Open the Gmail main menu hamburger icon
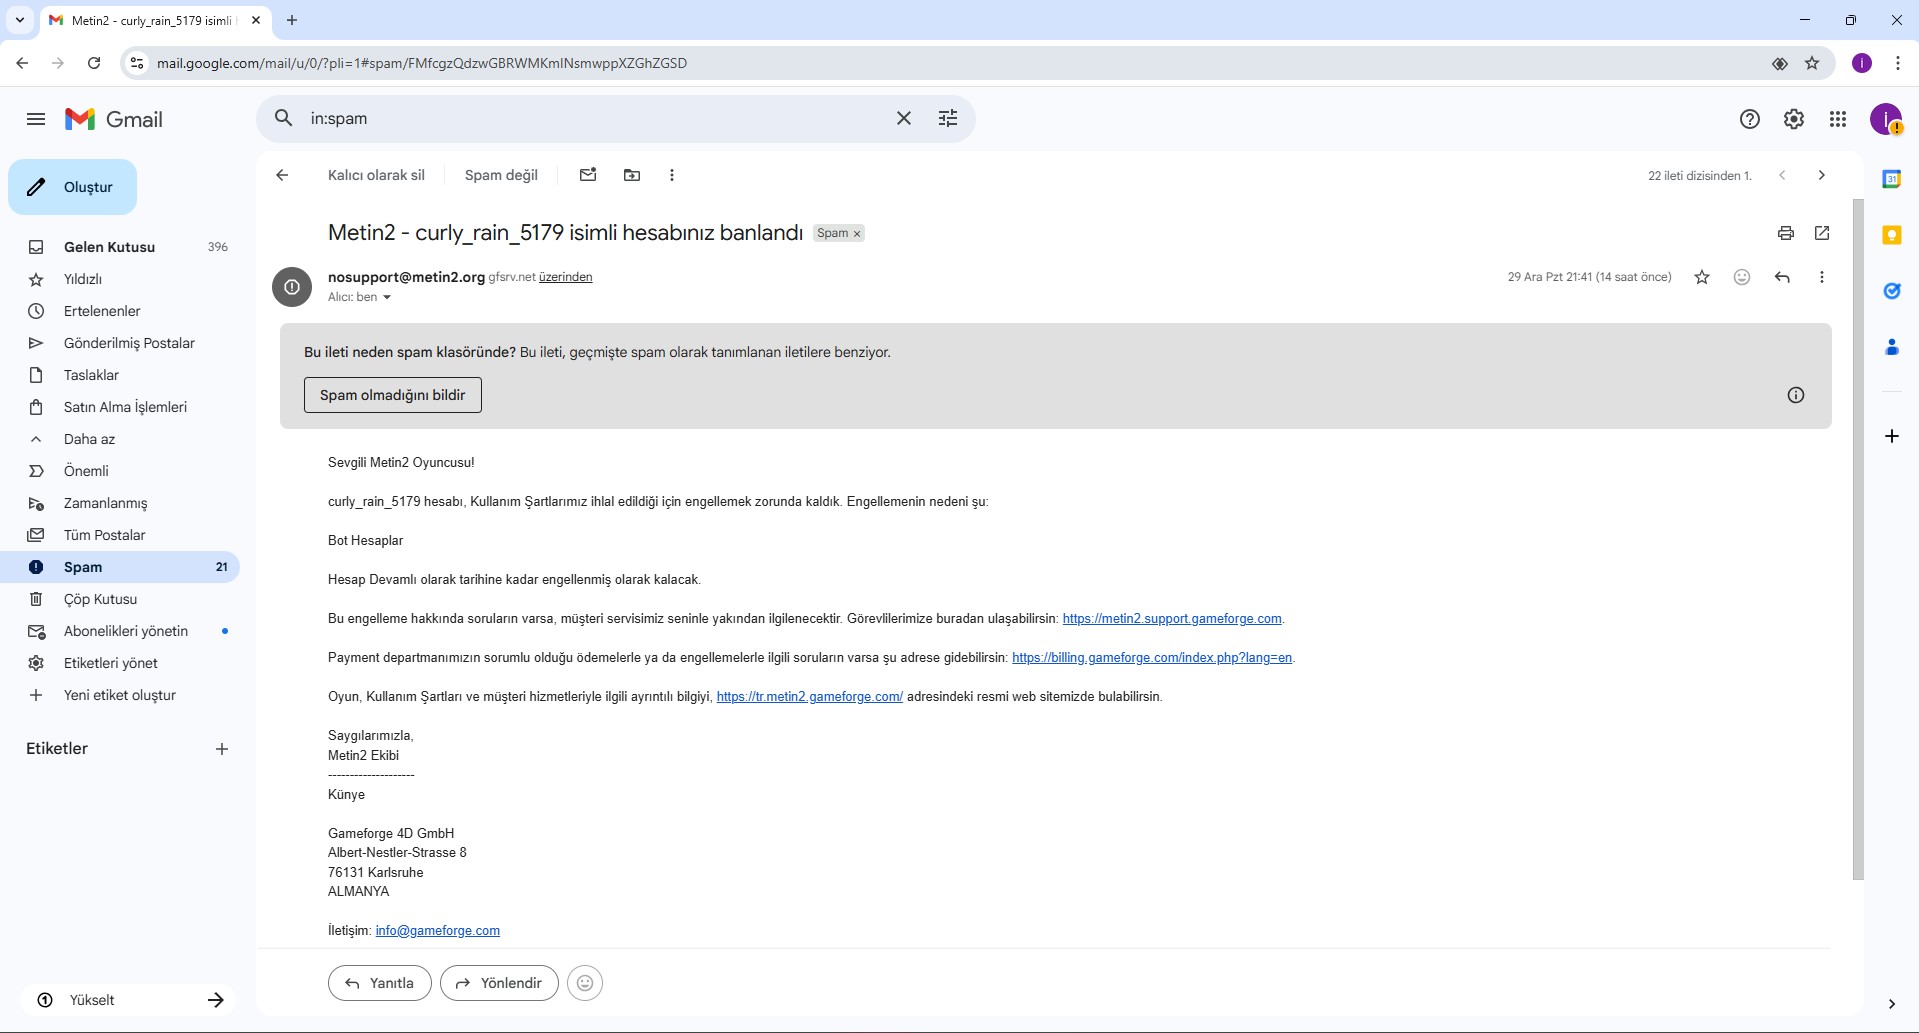Image resolution: width=1919 pixels, height=1033 pixels. tap(36, 119)
